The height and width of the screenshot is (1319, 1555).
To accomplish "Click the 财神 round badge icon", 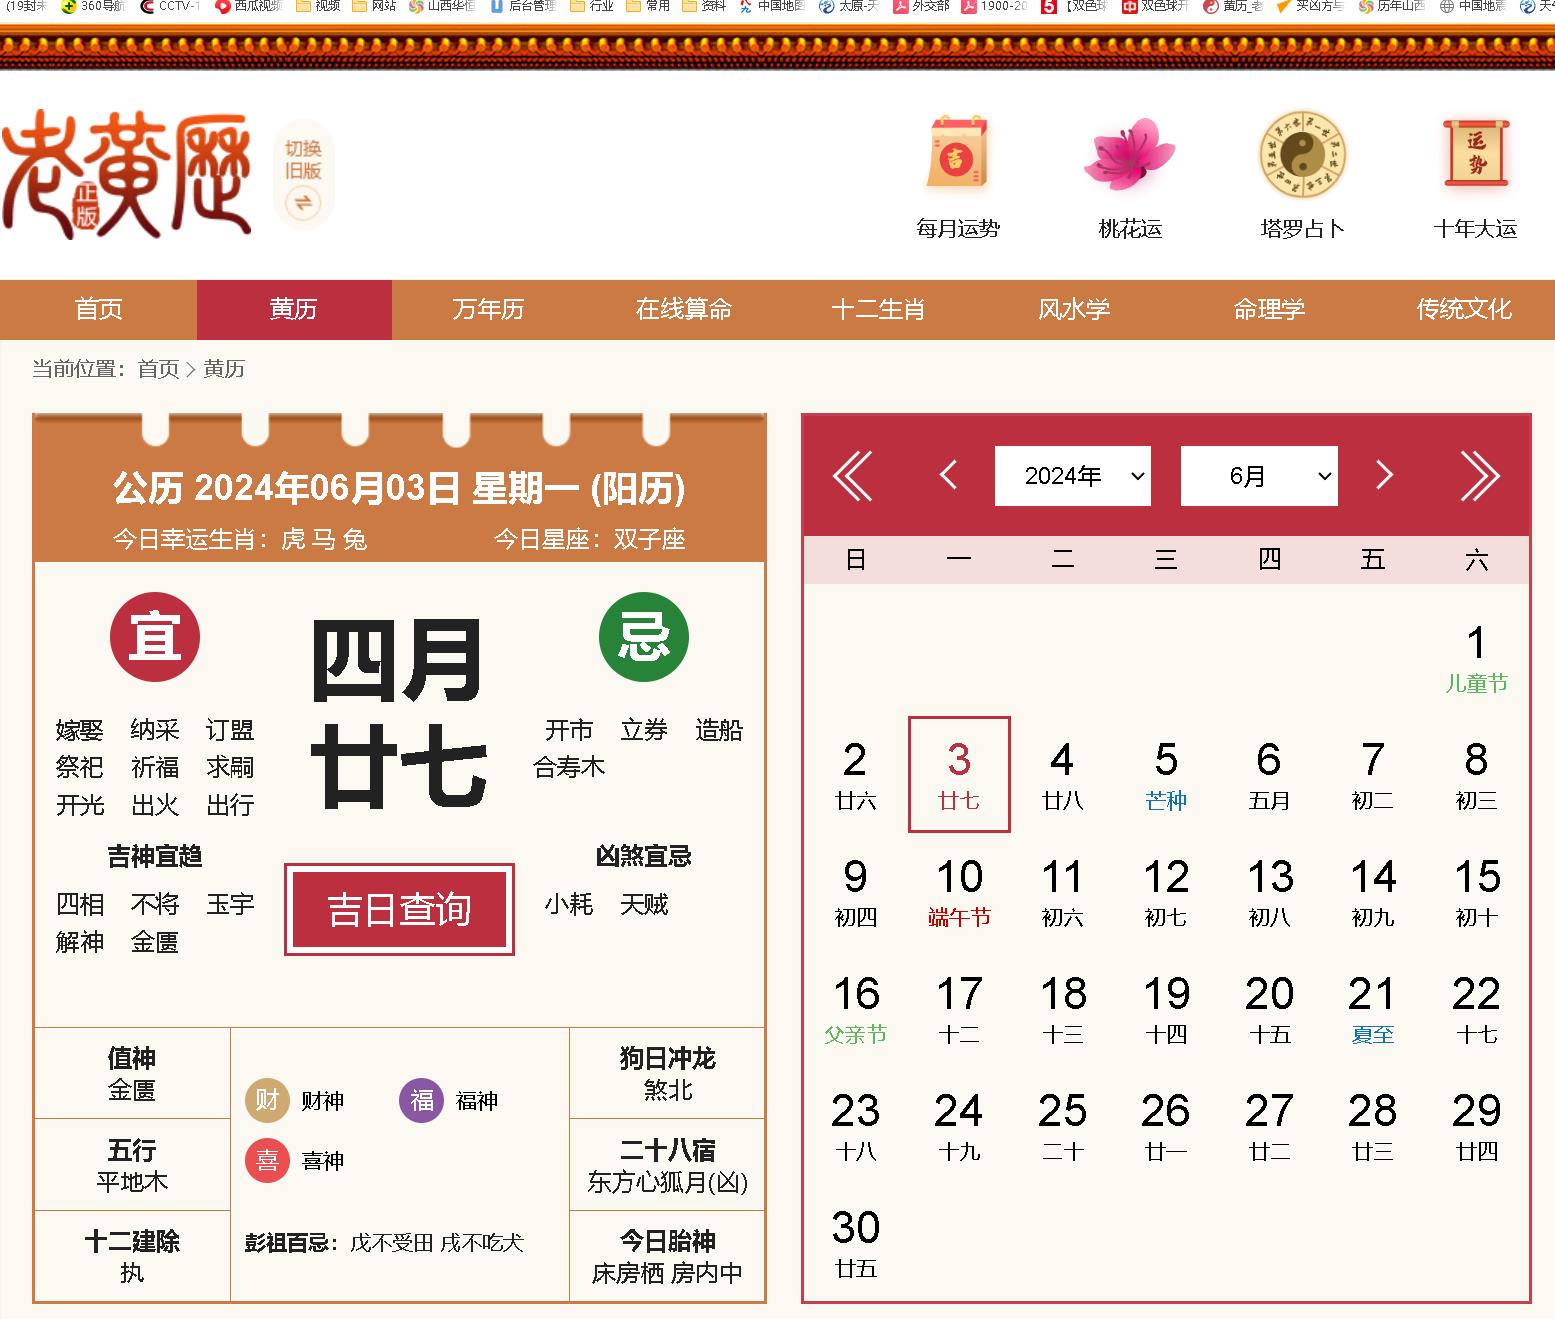I will pyautogui.click(x=267, y=1100).
